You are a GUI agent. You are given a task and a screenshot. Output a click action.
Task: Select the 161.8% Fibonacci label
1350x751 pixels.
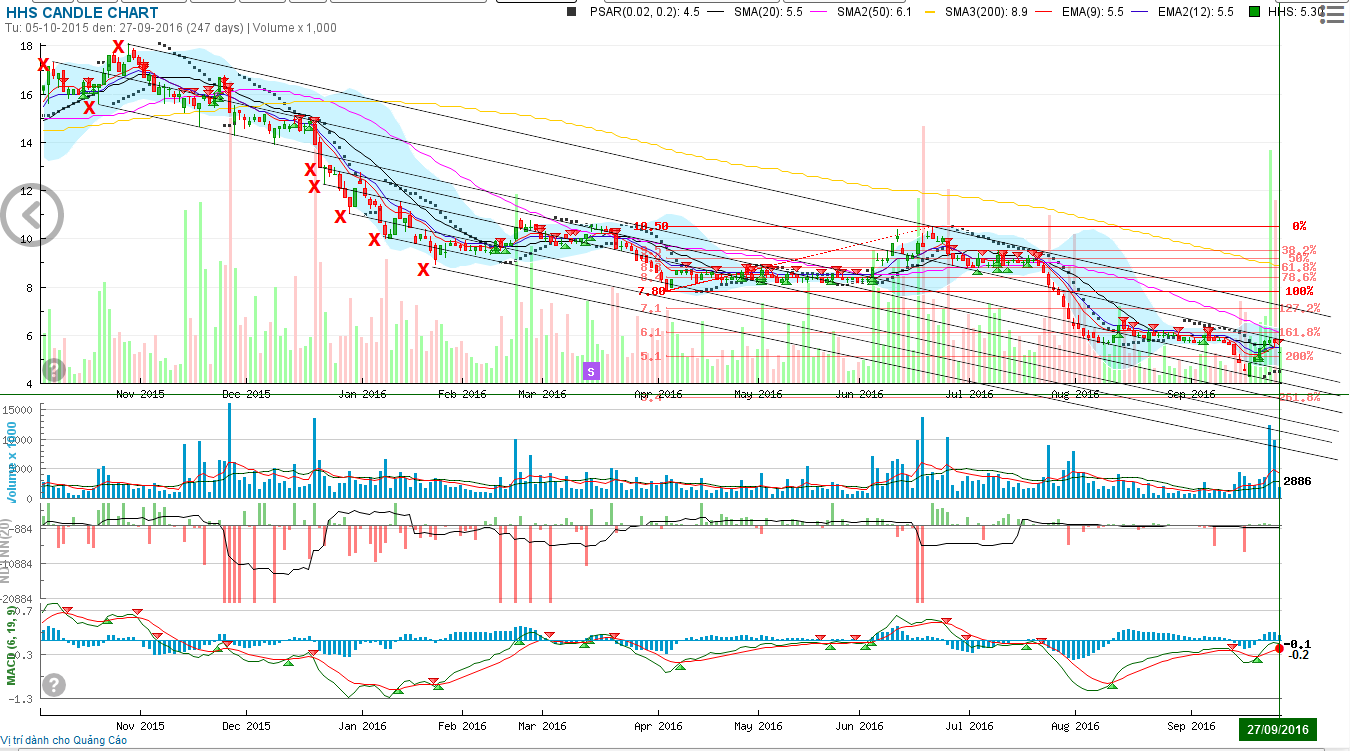pyautogui.click(x=1301, y=332)
